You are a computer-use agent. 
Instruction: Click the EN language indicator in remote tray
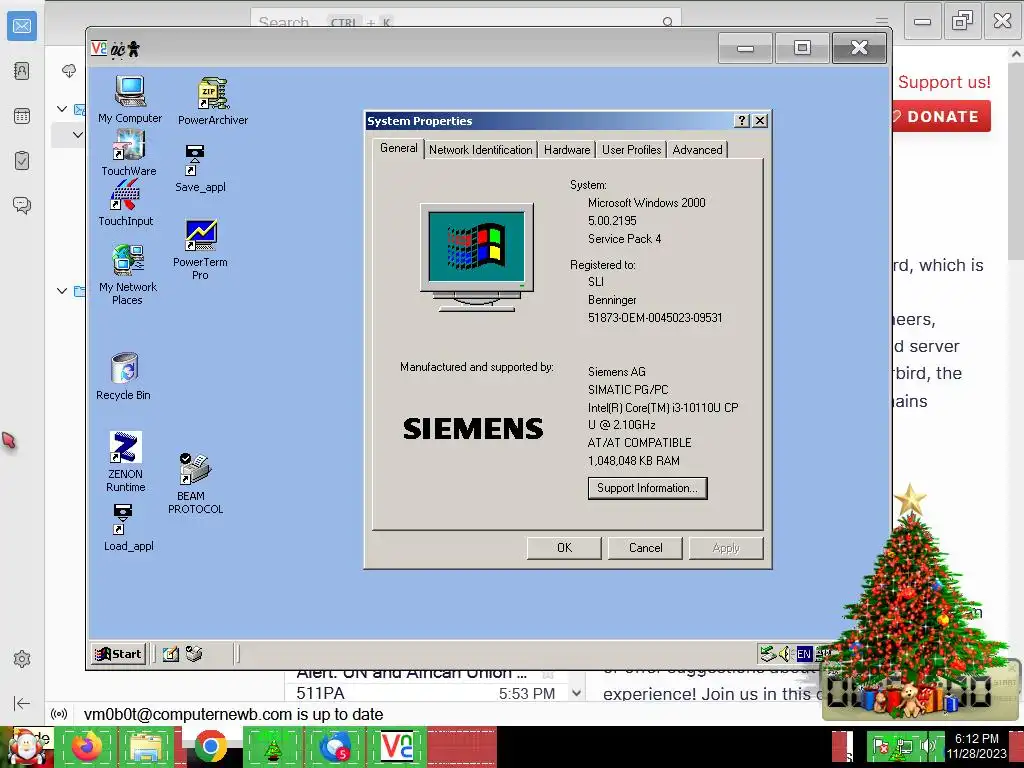point(804,654)
